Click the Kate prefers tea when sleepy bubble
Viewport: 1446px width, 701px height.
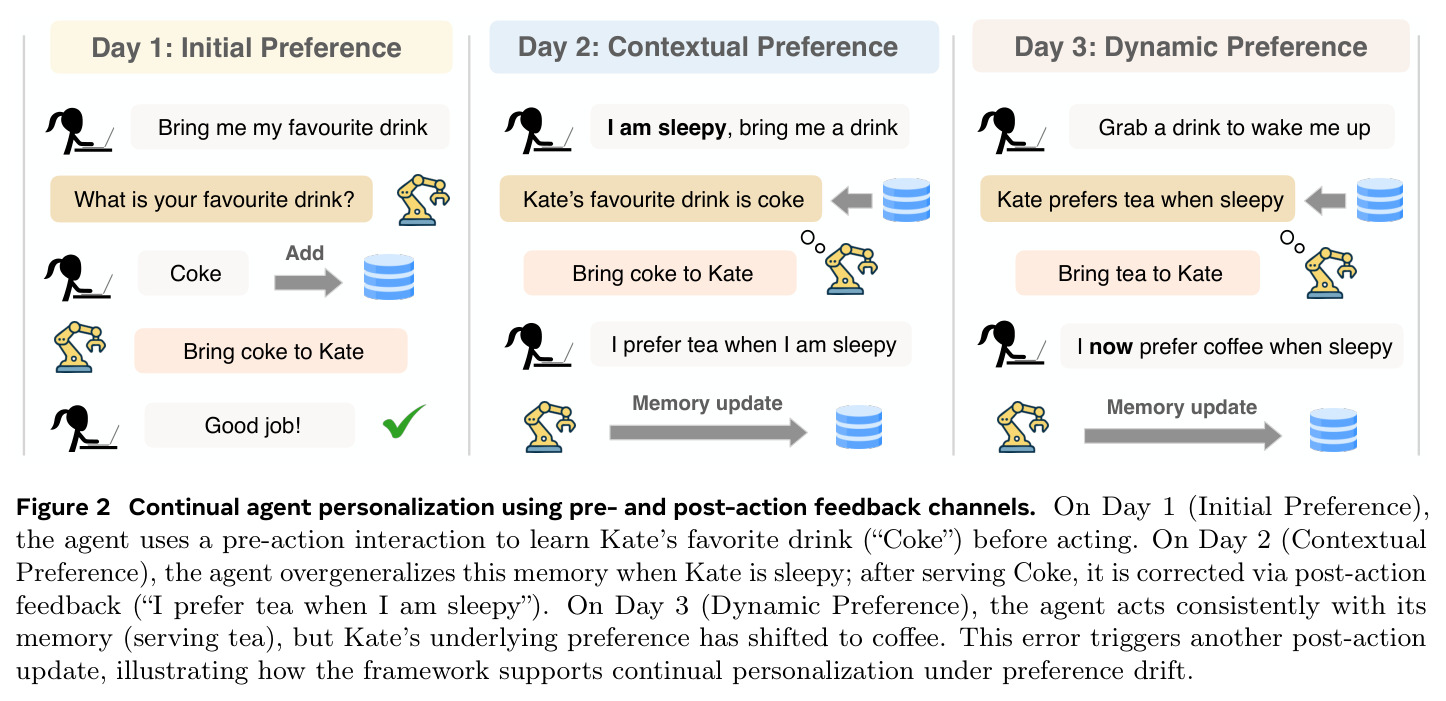(x=1138, y=199)
